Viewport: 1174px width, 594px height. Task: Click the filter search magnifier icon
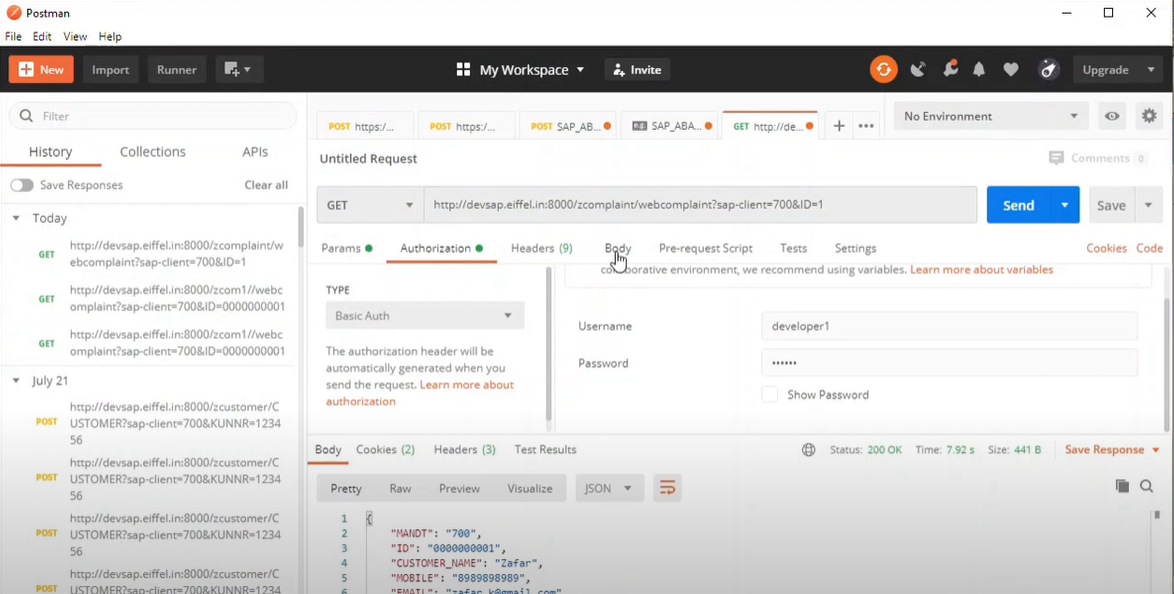pyautogui.click(x=27, y=116)
